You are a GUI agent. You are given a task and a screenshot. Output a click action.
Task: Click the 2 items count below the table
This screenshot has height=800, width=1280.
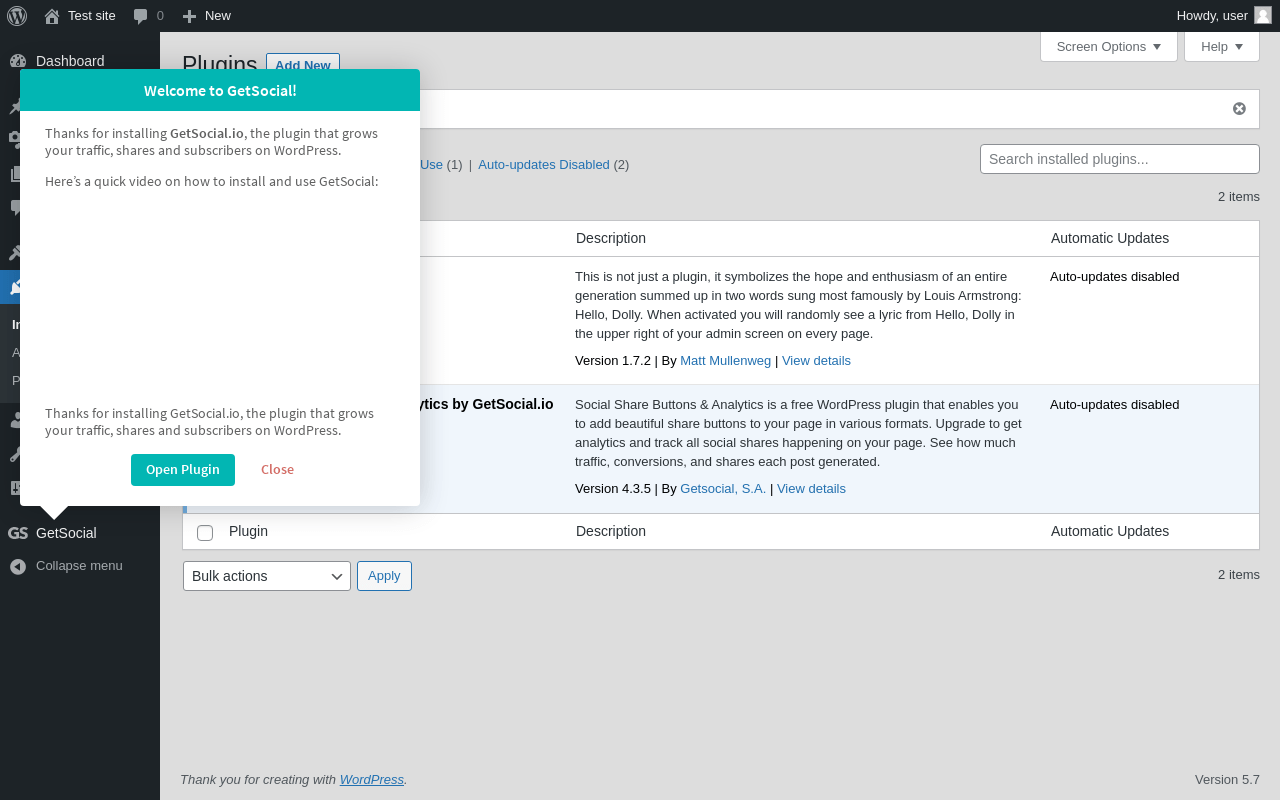1239,575
